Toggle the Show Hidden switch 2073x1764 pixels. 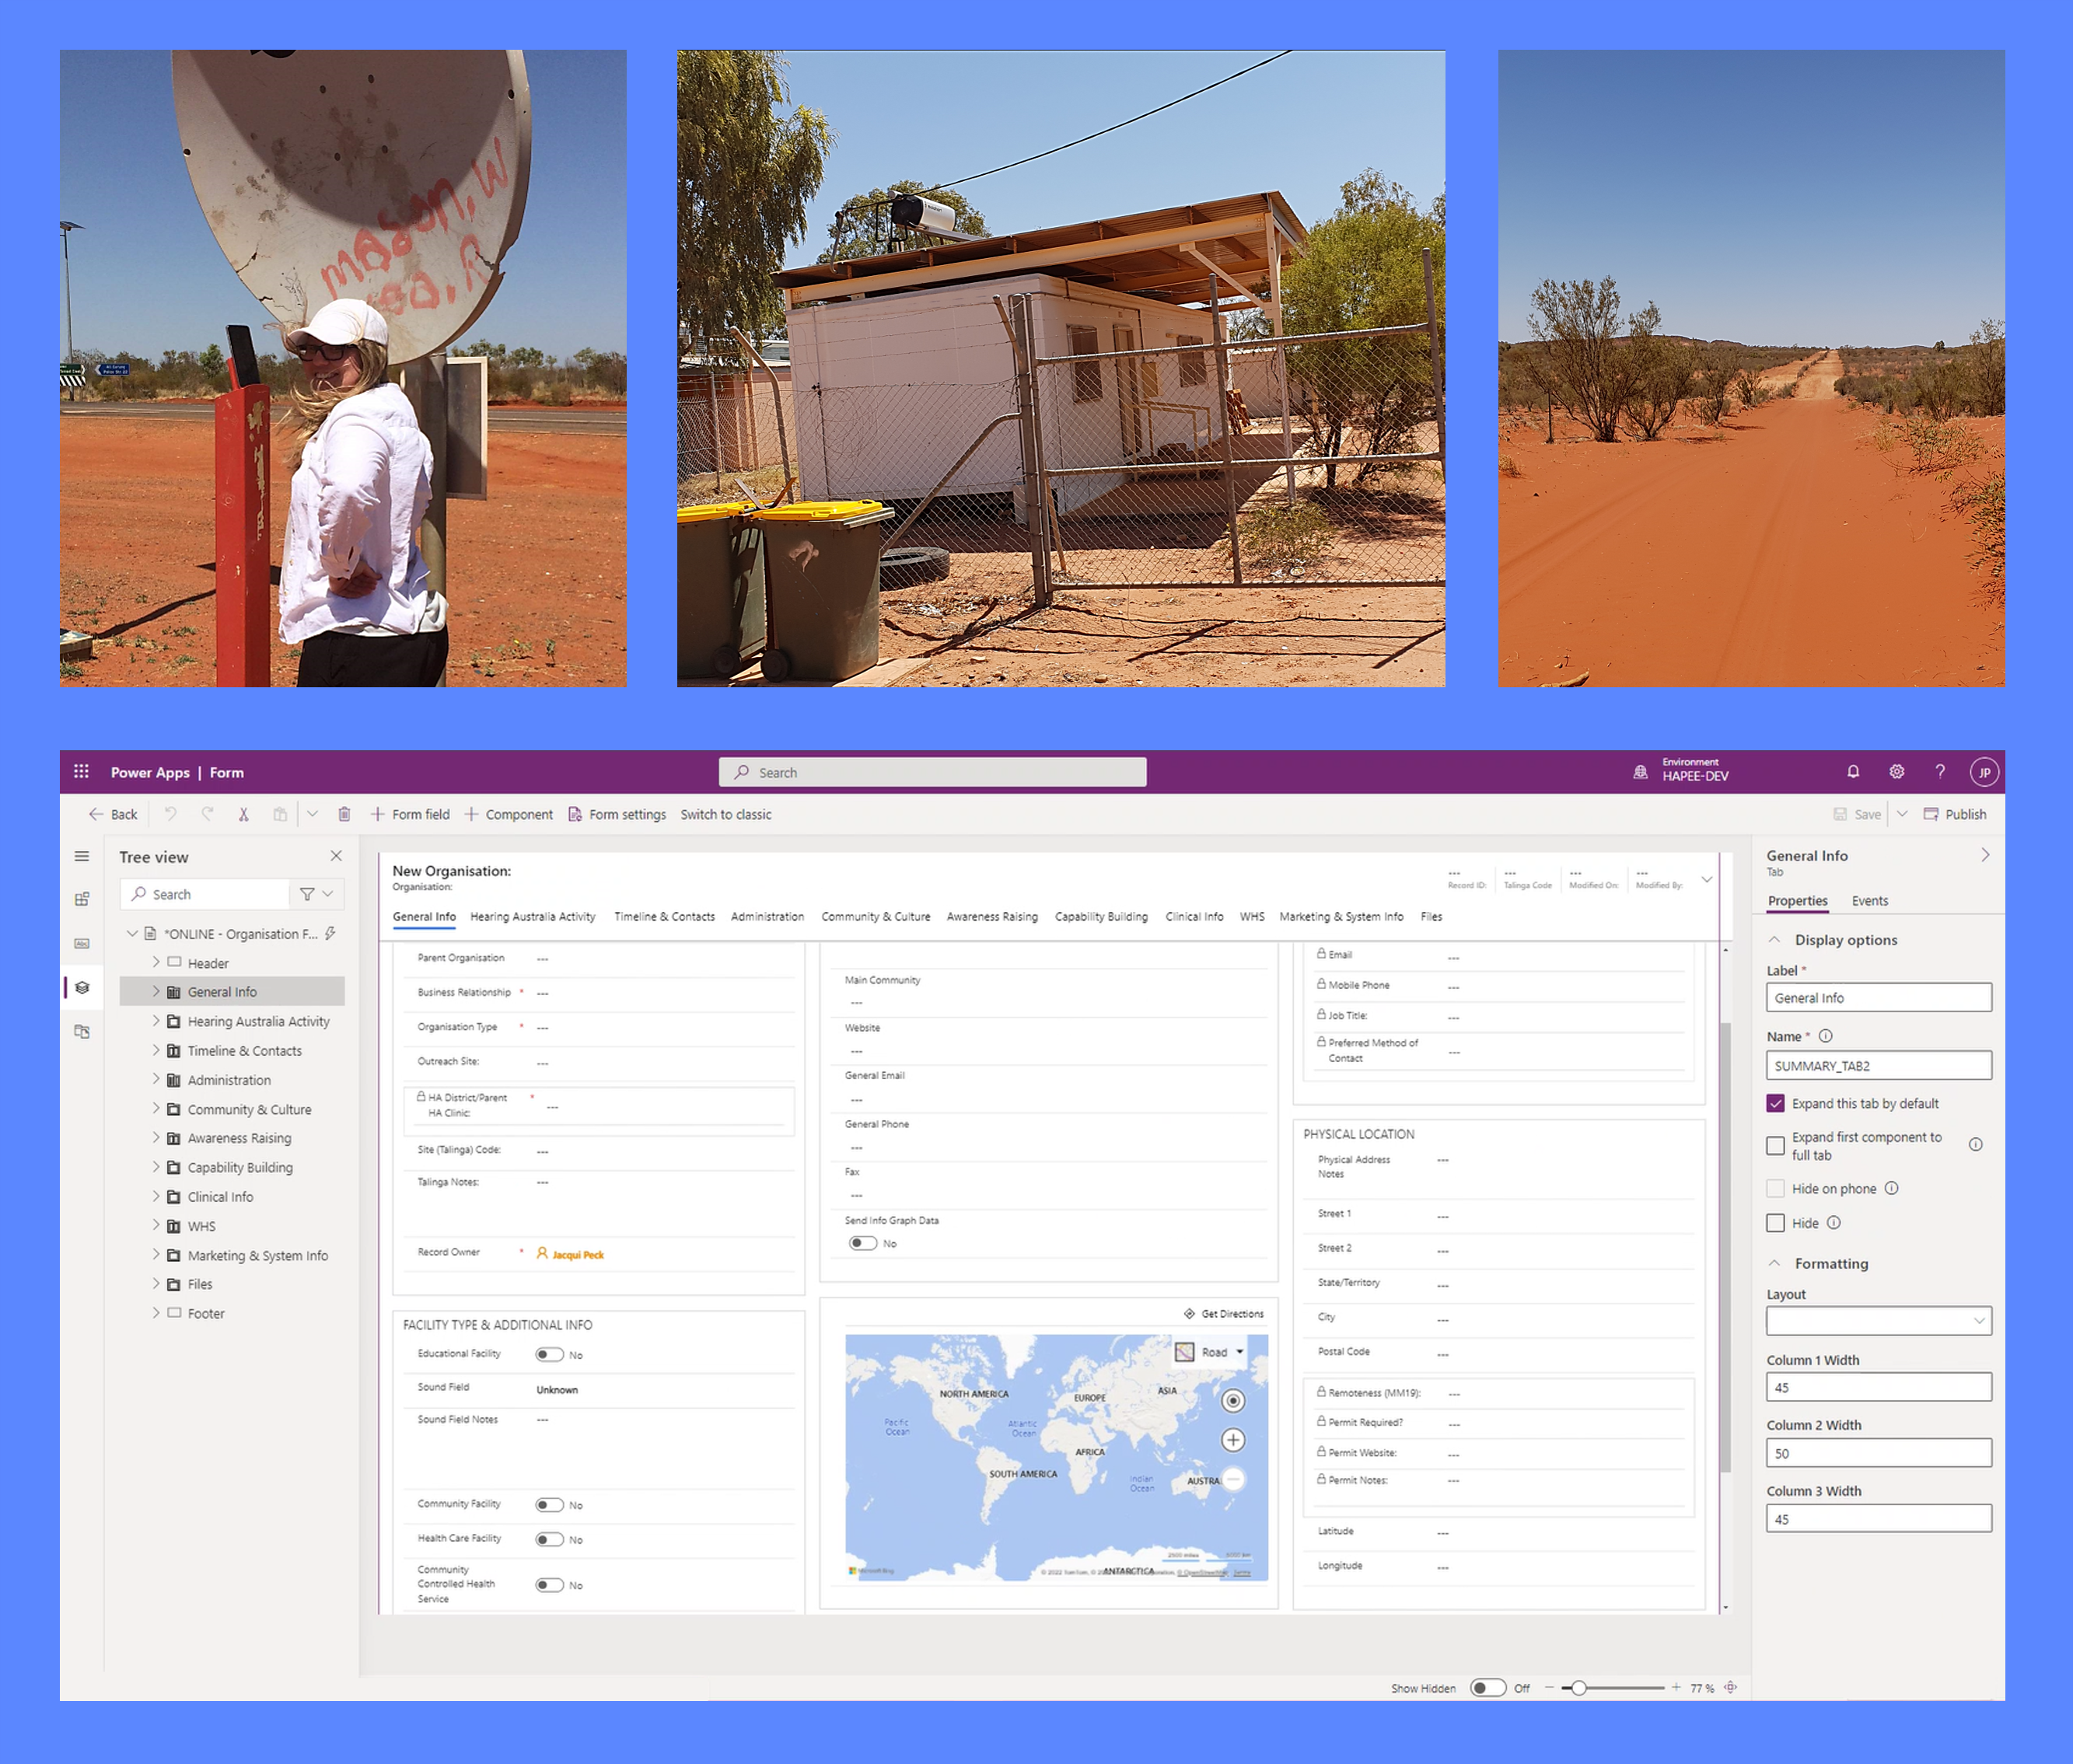coord(1487,1687)
